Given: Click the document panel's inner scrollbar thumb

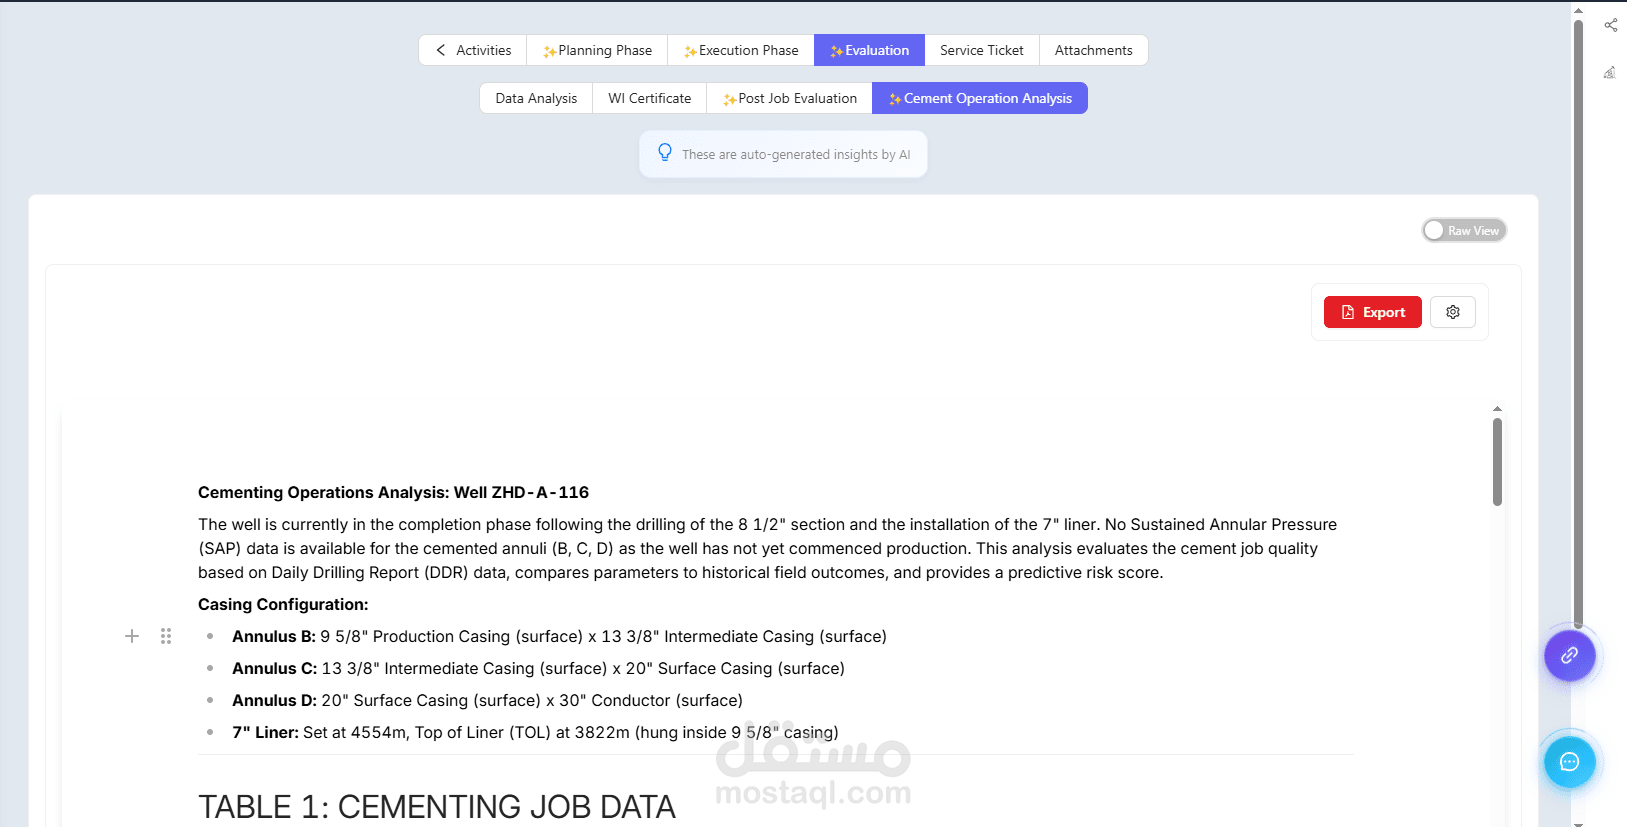Looking at the screenshot, I should pos(1497,462).
